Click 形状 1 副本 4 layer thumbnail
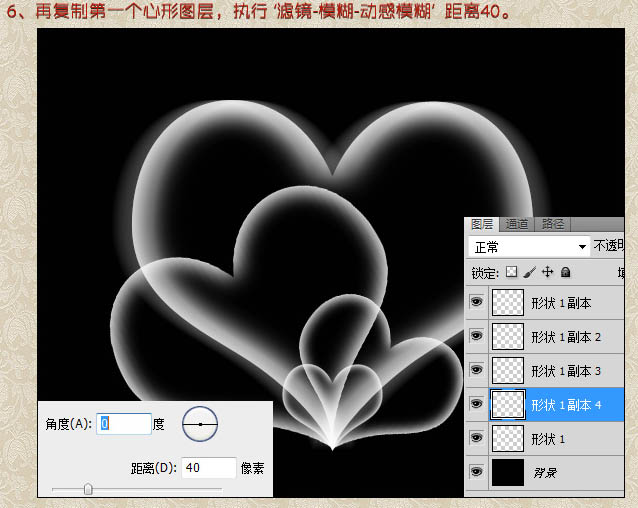Viewport: 638px width, 508px height. point(508,404)
